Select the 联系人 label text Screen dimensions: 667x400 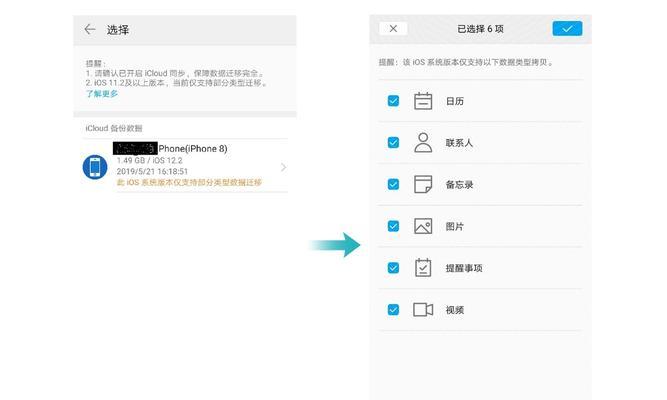pyautogui.click(x=459, y=143)
